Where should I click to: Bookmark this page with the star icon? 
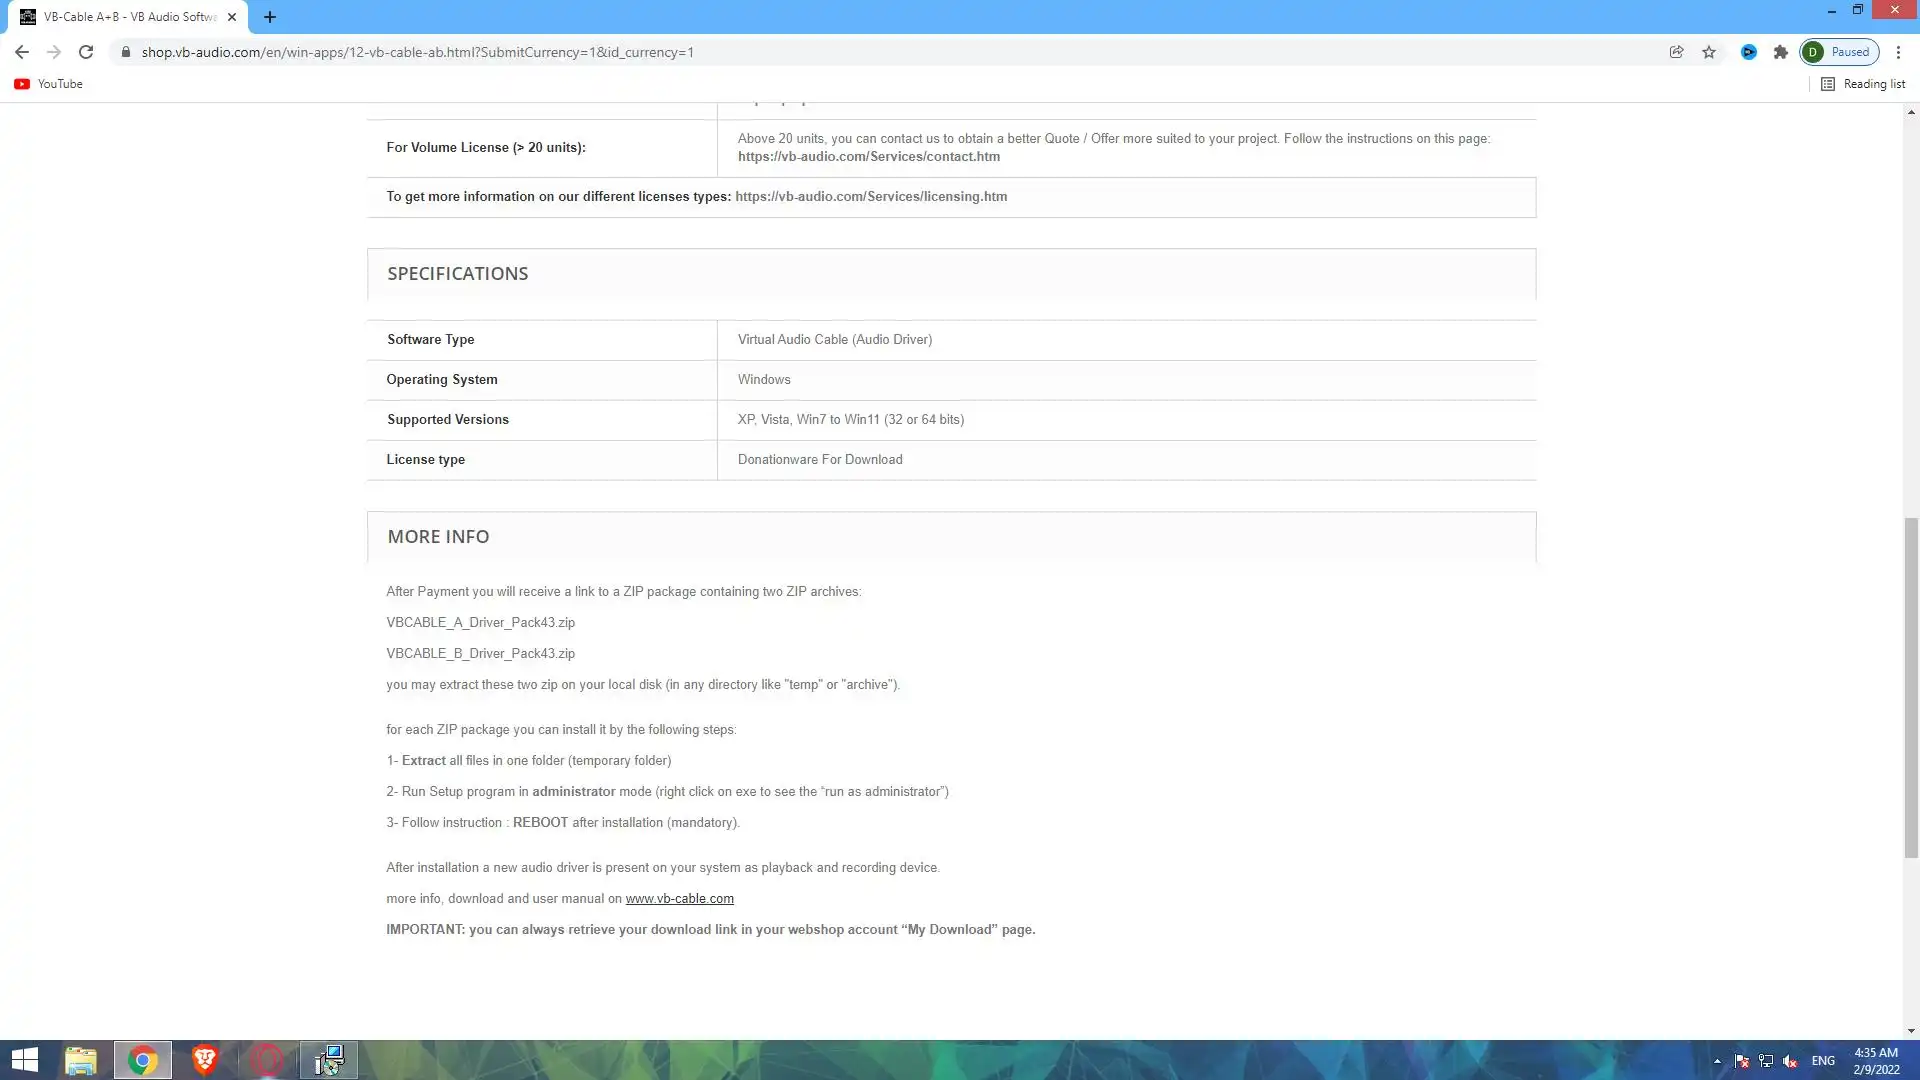[x=1709, y=52]
